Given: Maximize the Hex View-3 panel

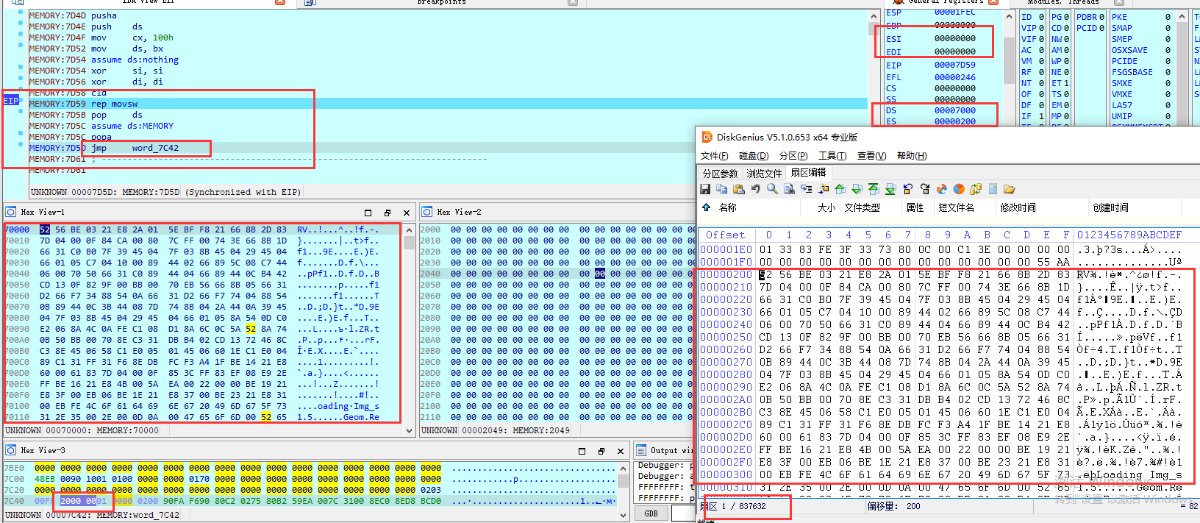Looking at the screenshot, I should [582, 451].
